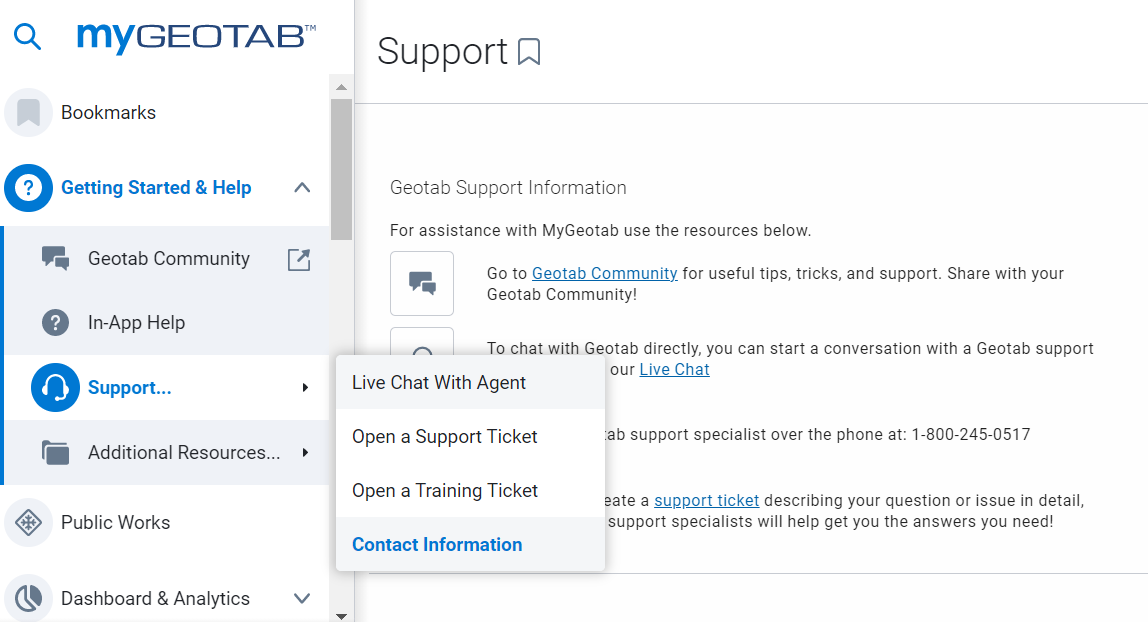This screenshot has height=622, width=1148.
Task: Choose Open a Support Ticket
Action: 445,437
